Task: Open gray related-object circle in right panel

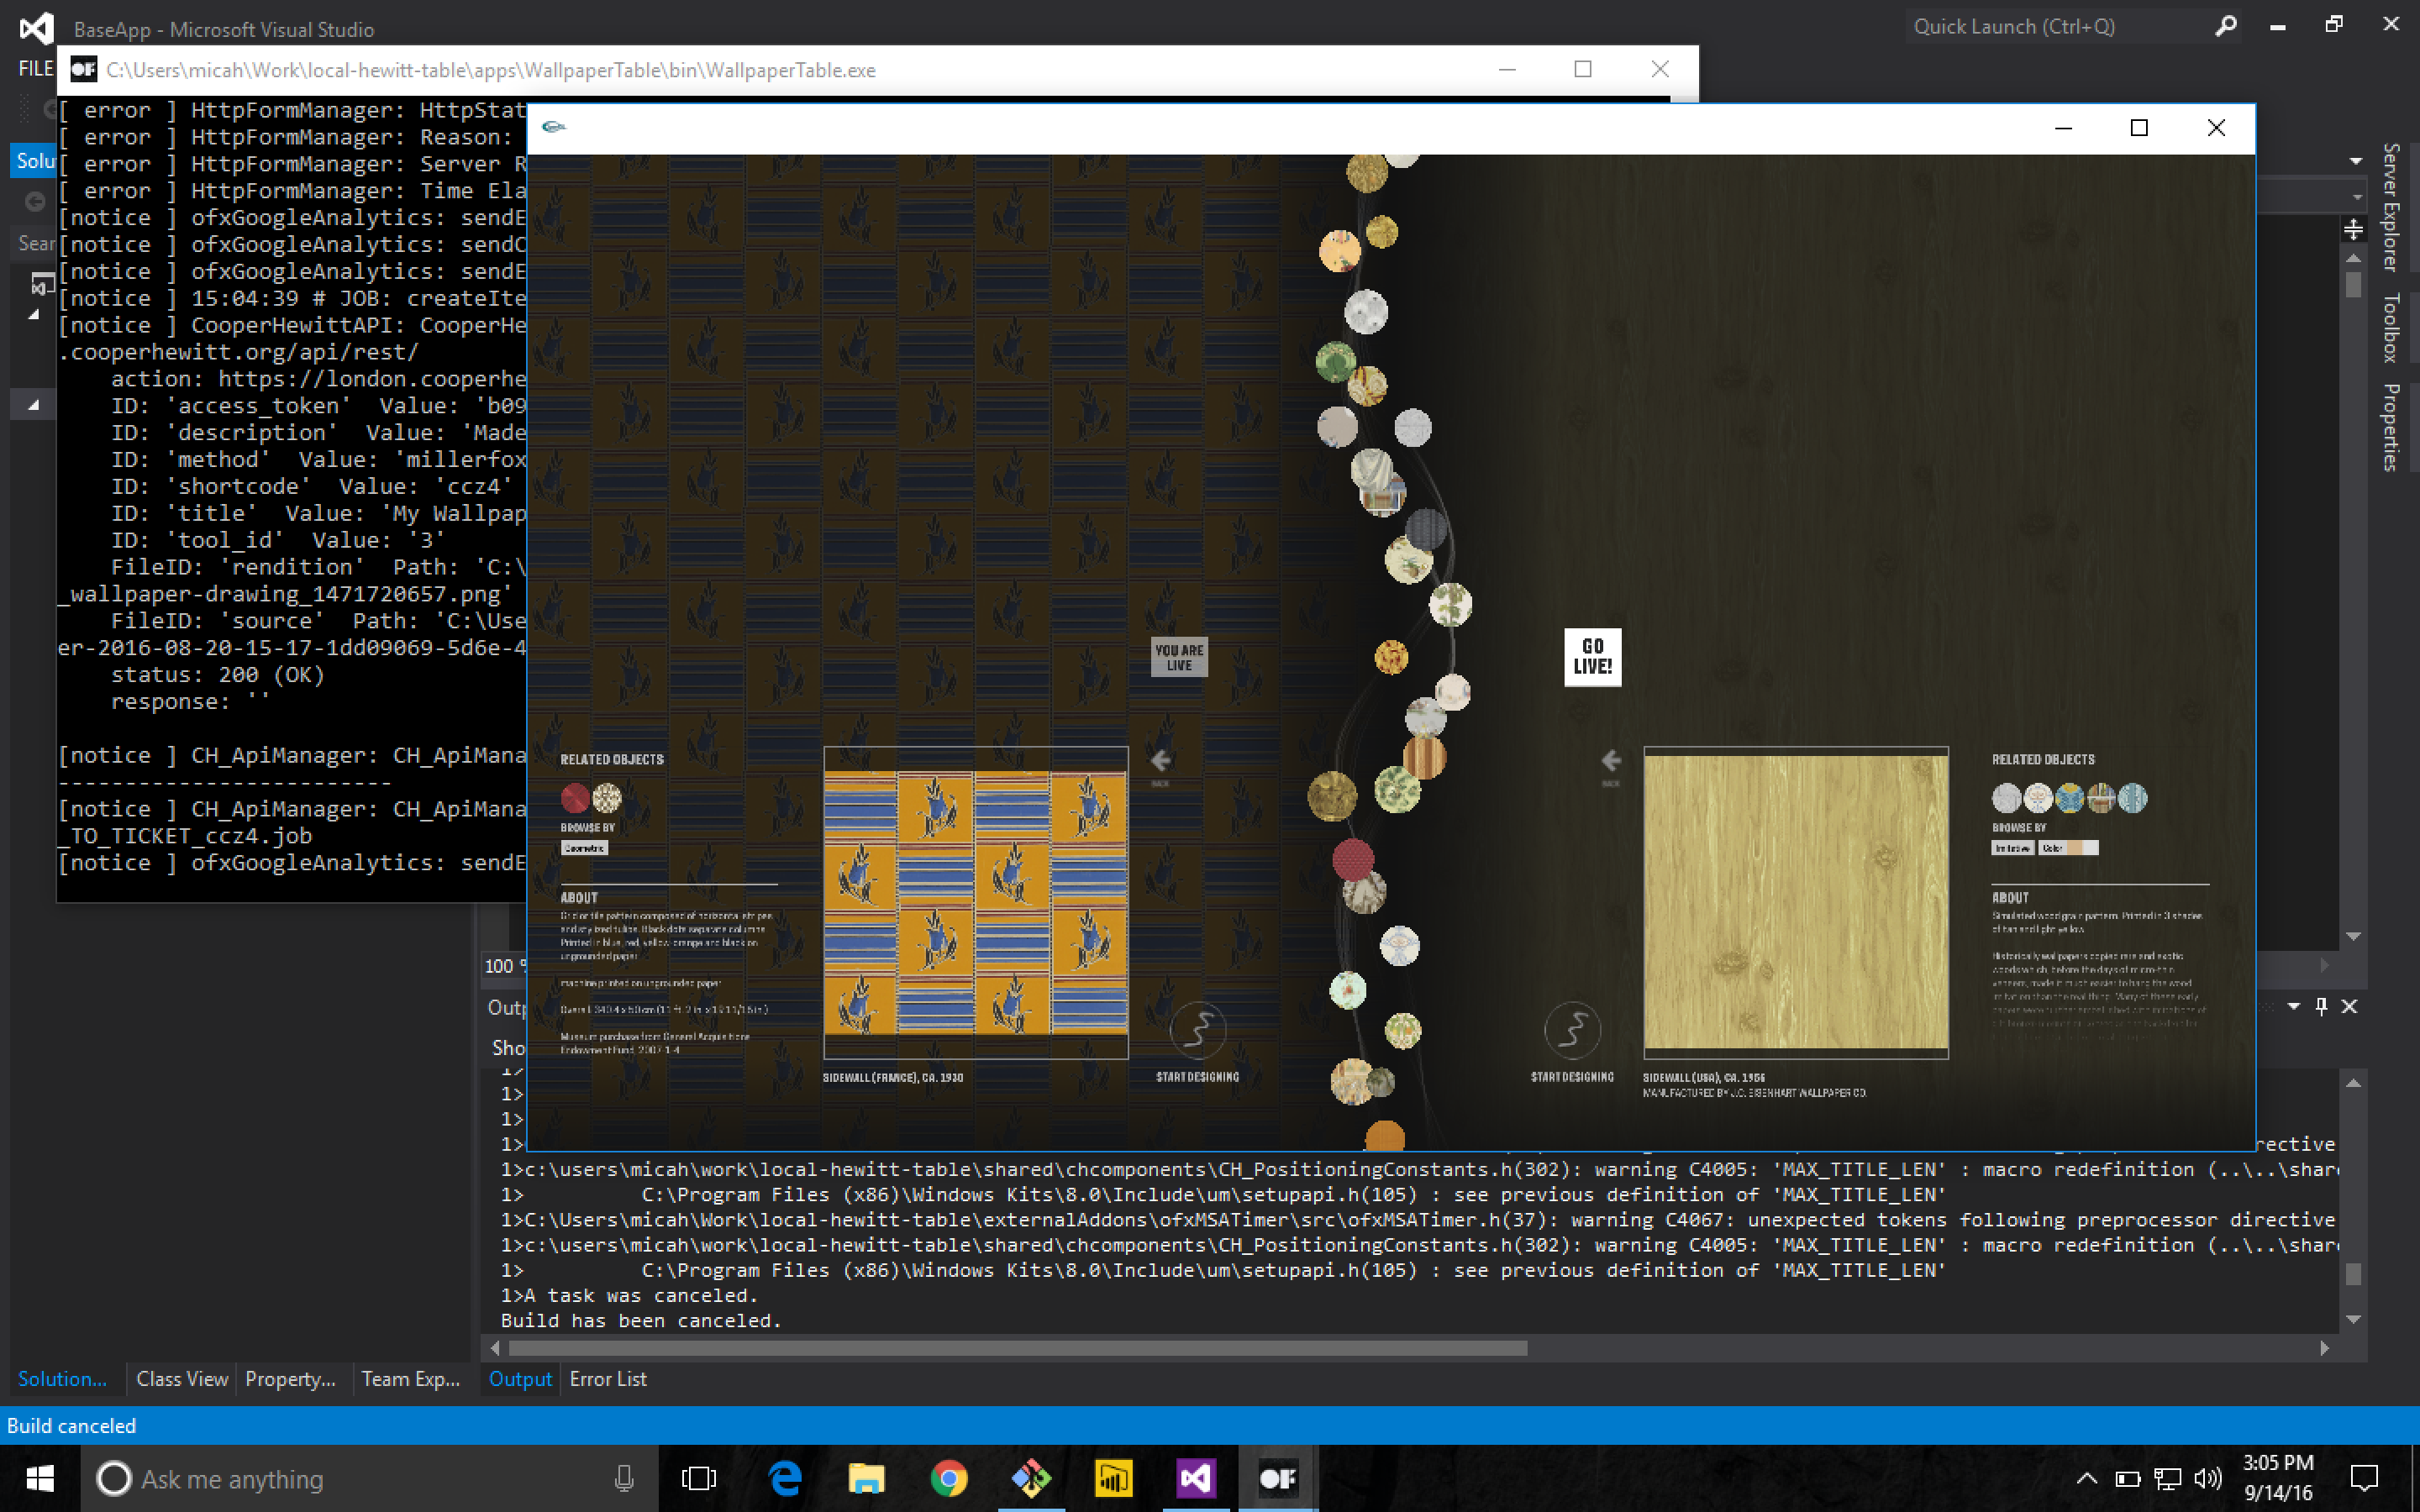Action: coord(2006,798)
